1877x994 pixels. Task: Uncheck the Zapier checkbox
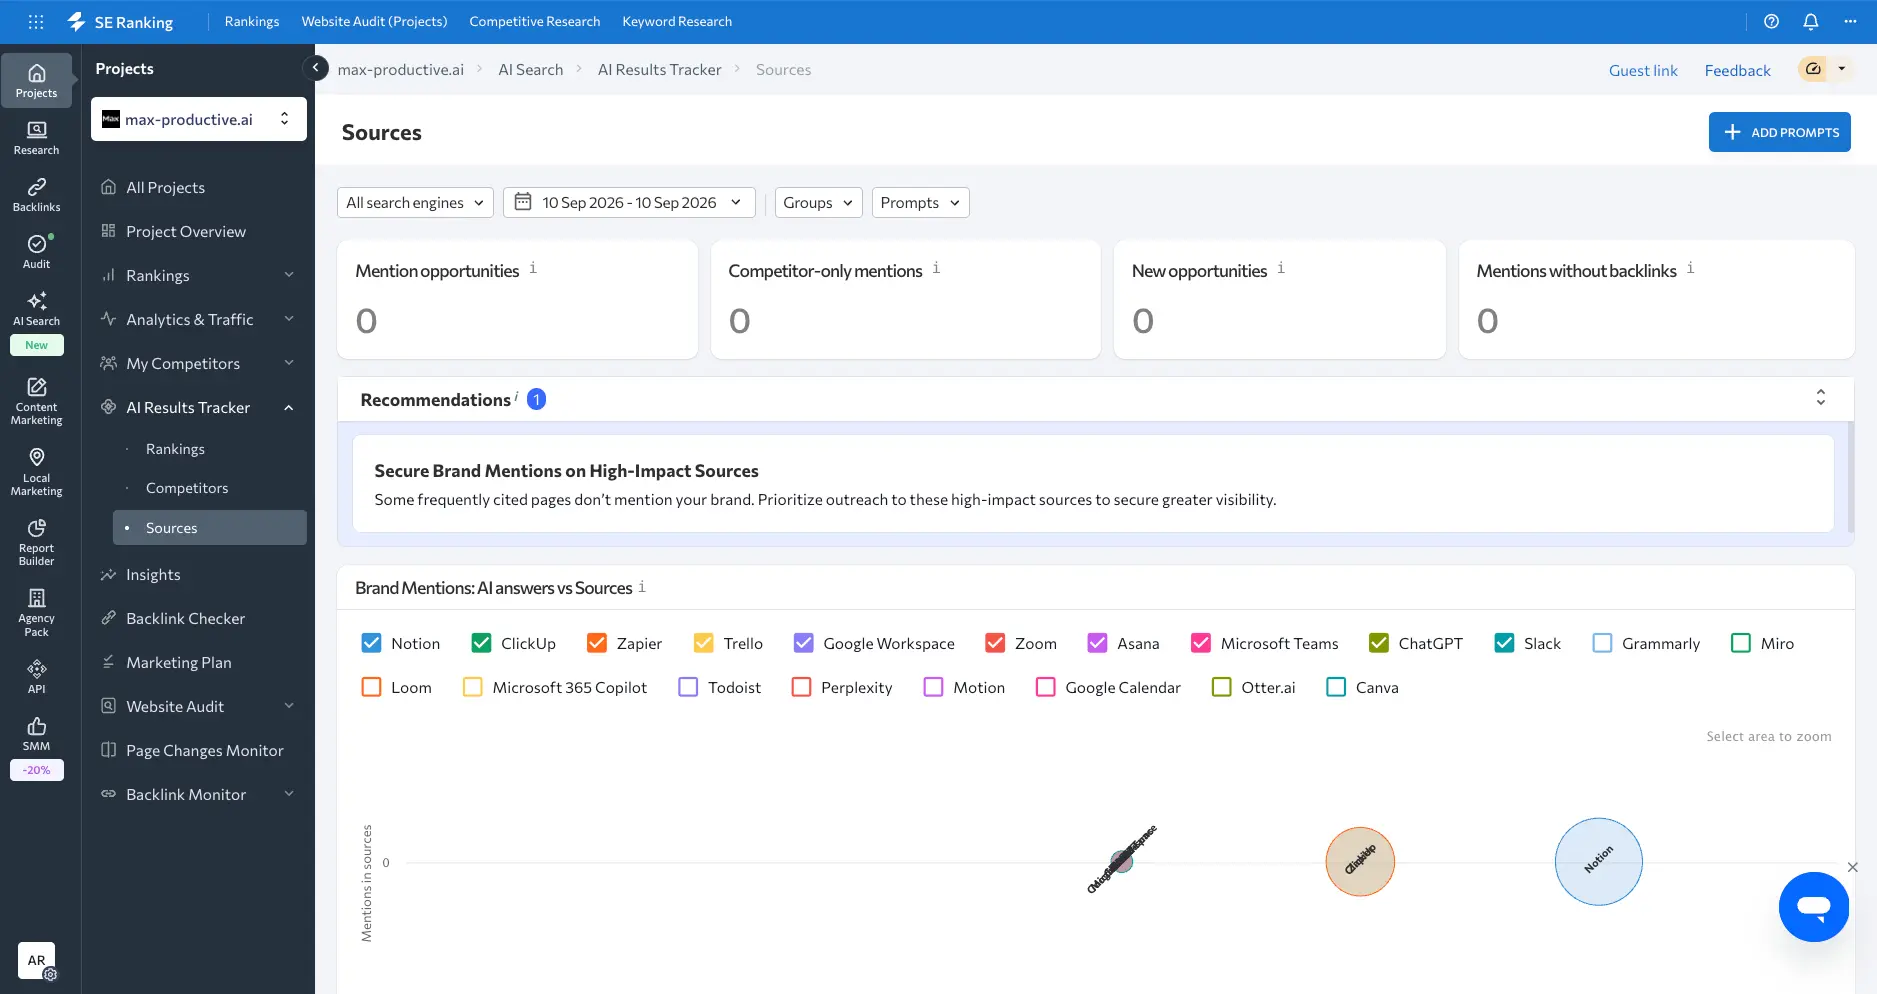pyautogui.click(x=597, y=643)
